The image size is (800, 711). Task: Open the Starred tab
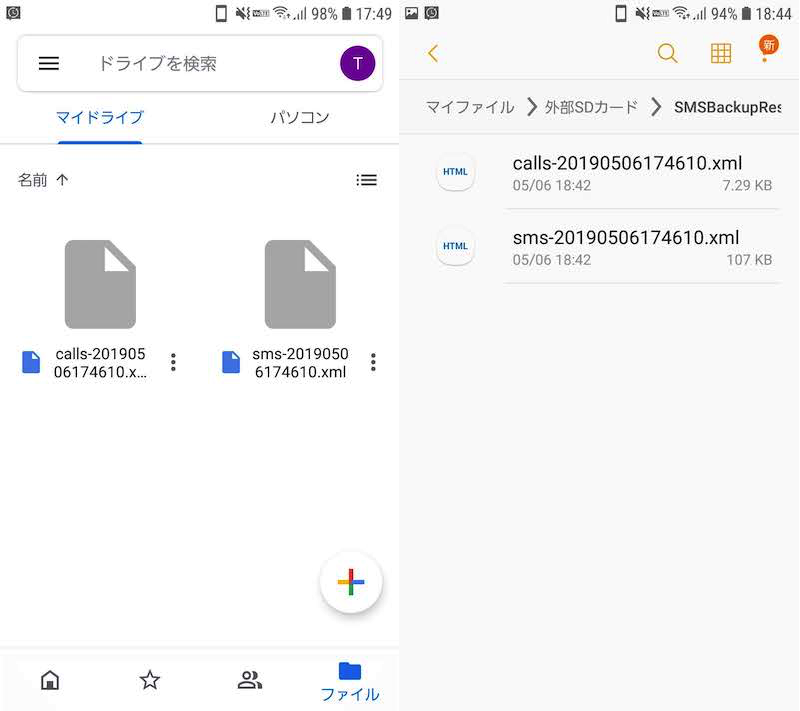pos(150,680)
